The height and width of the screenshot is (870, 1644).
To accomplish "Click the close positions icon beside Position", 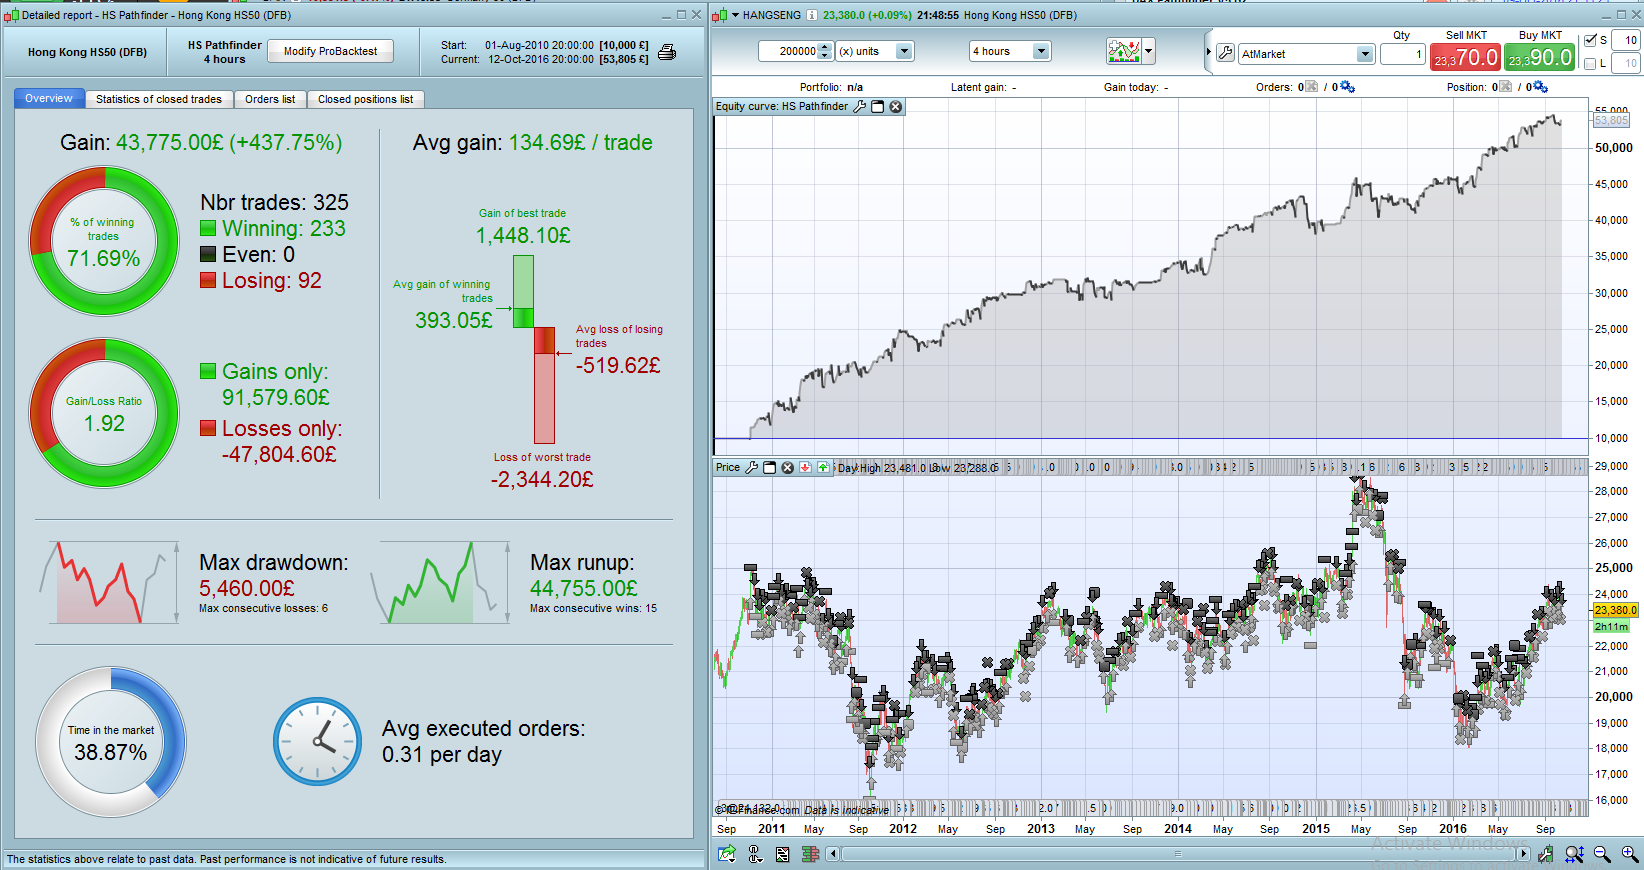I will 1506,87.
